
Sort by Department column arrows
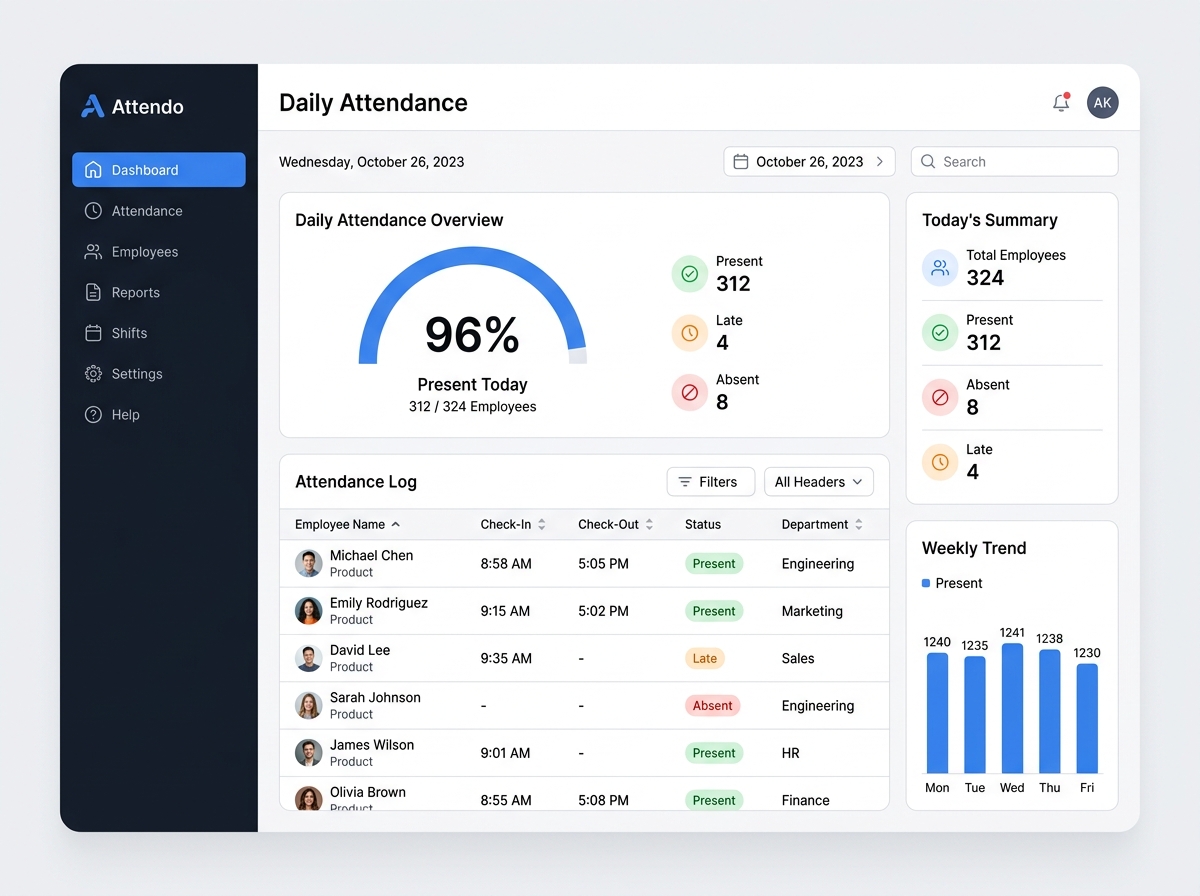[x=859, y=524]
